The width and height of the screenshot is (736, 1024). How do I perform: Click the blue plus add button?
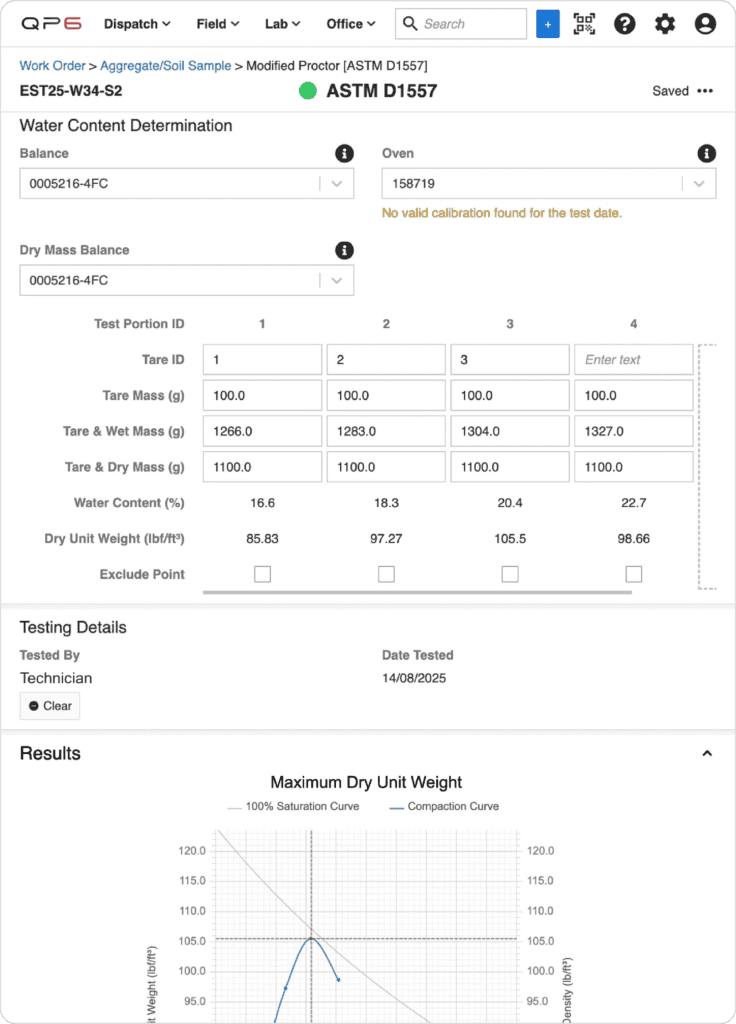coord(547,24)
